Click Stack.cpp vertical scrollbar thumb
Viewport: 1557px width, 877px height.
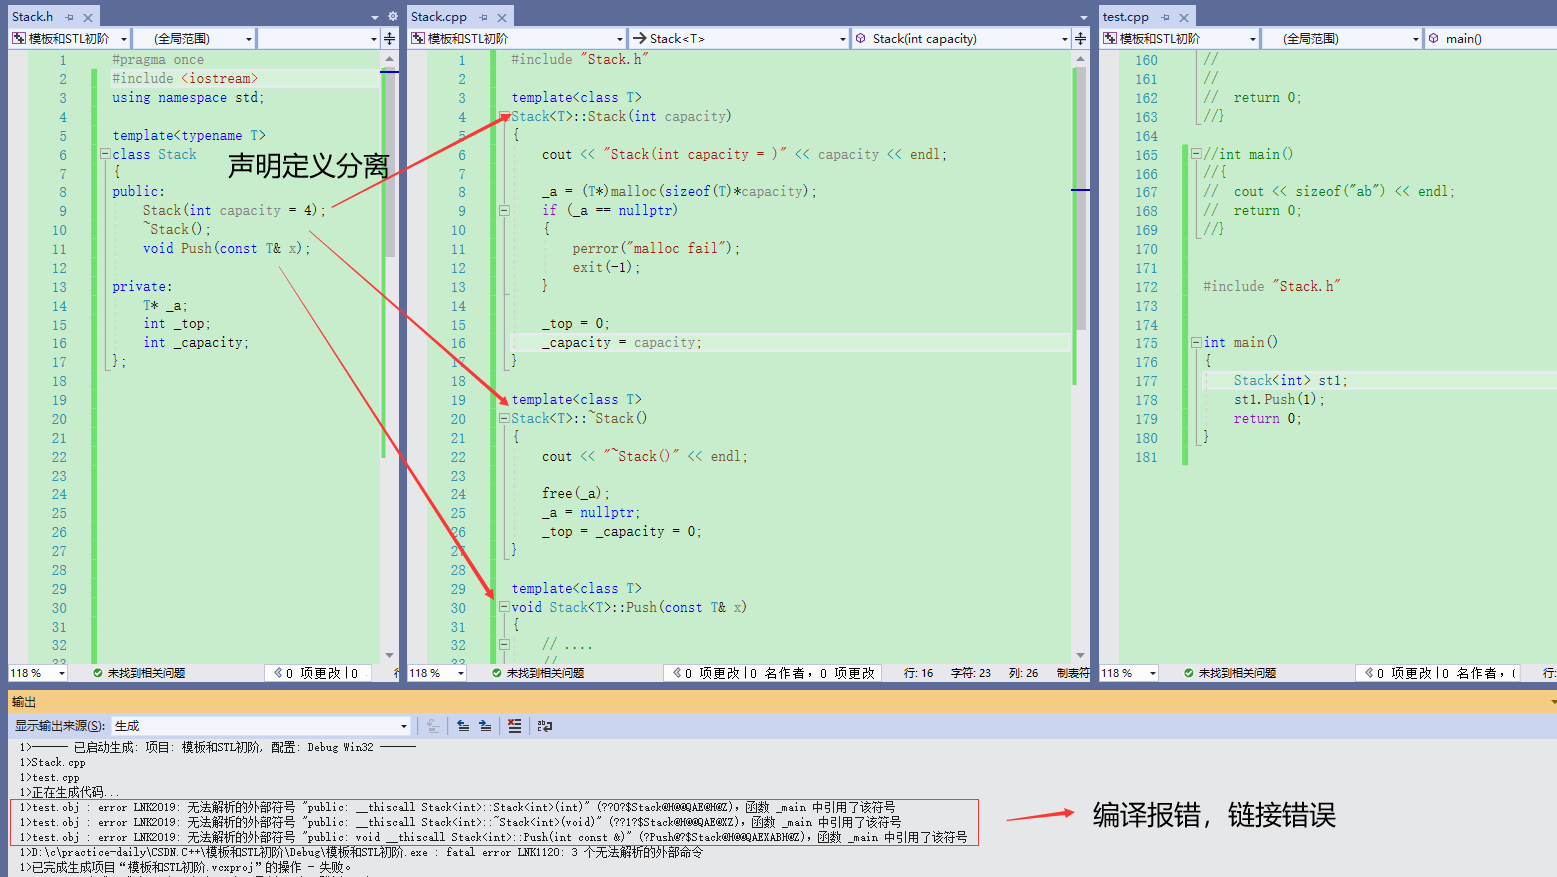pos(1080,198)
